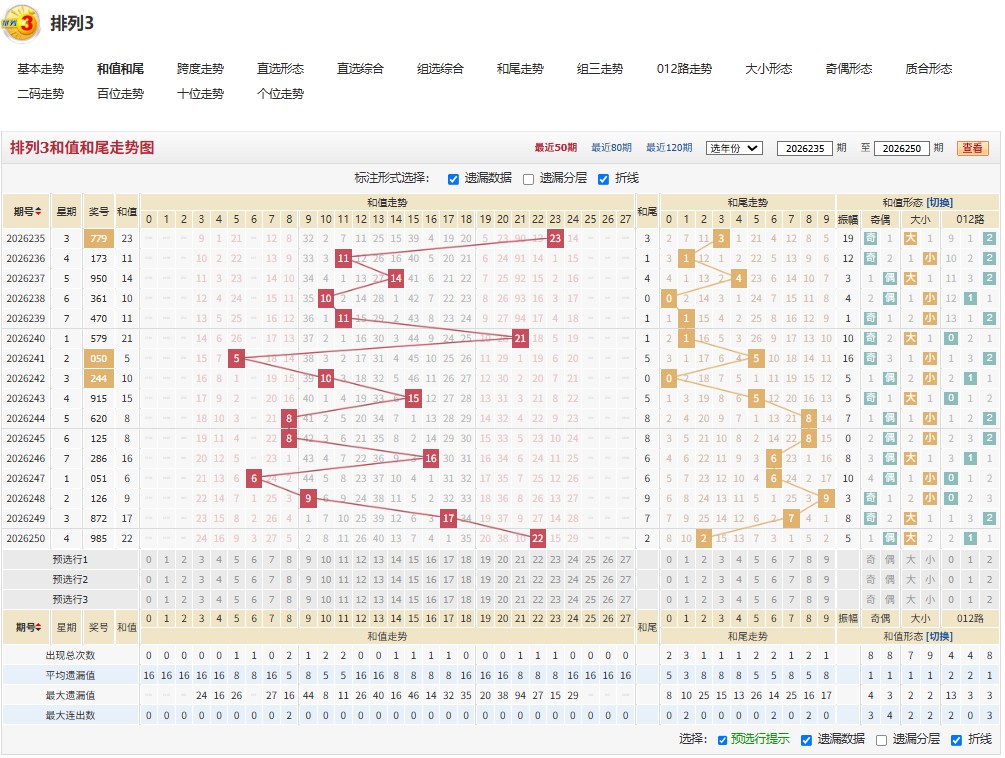This screenshot has height=758, width=1005.
Task: Select 和值 16 marker in row 2026246
Action: 431,458
